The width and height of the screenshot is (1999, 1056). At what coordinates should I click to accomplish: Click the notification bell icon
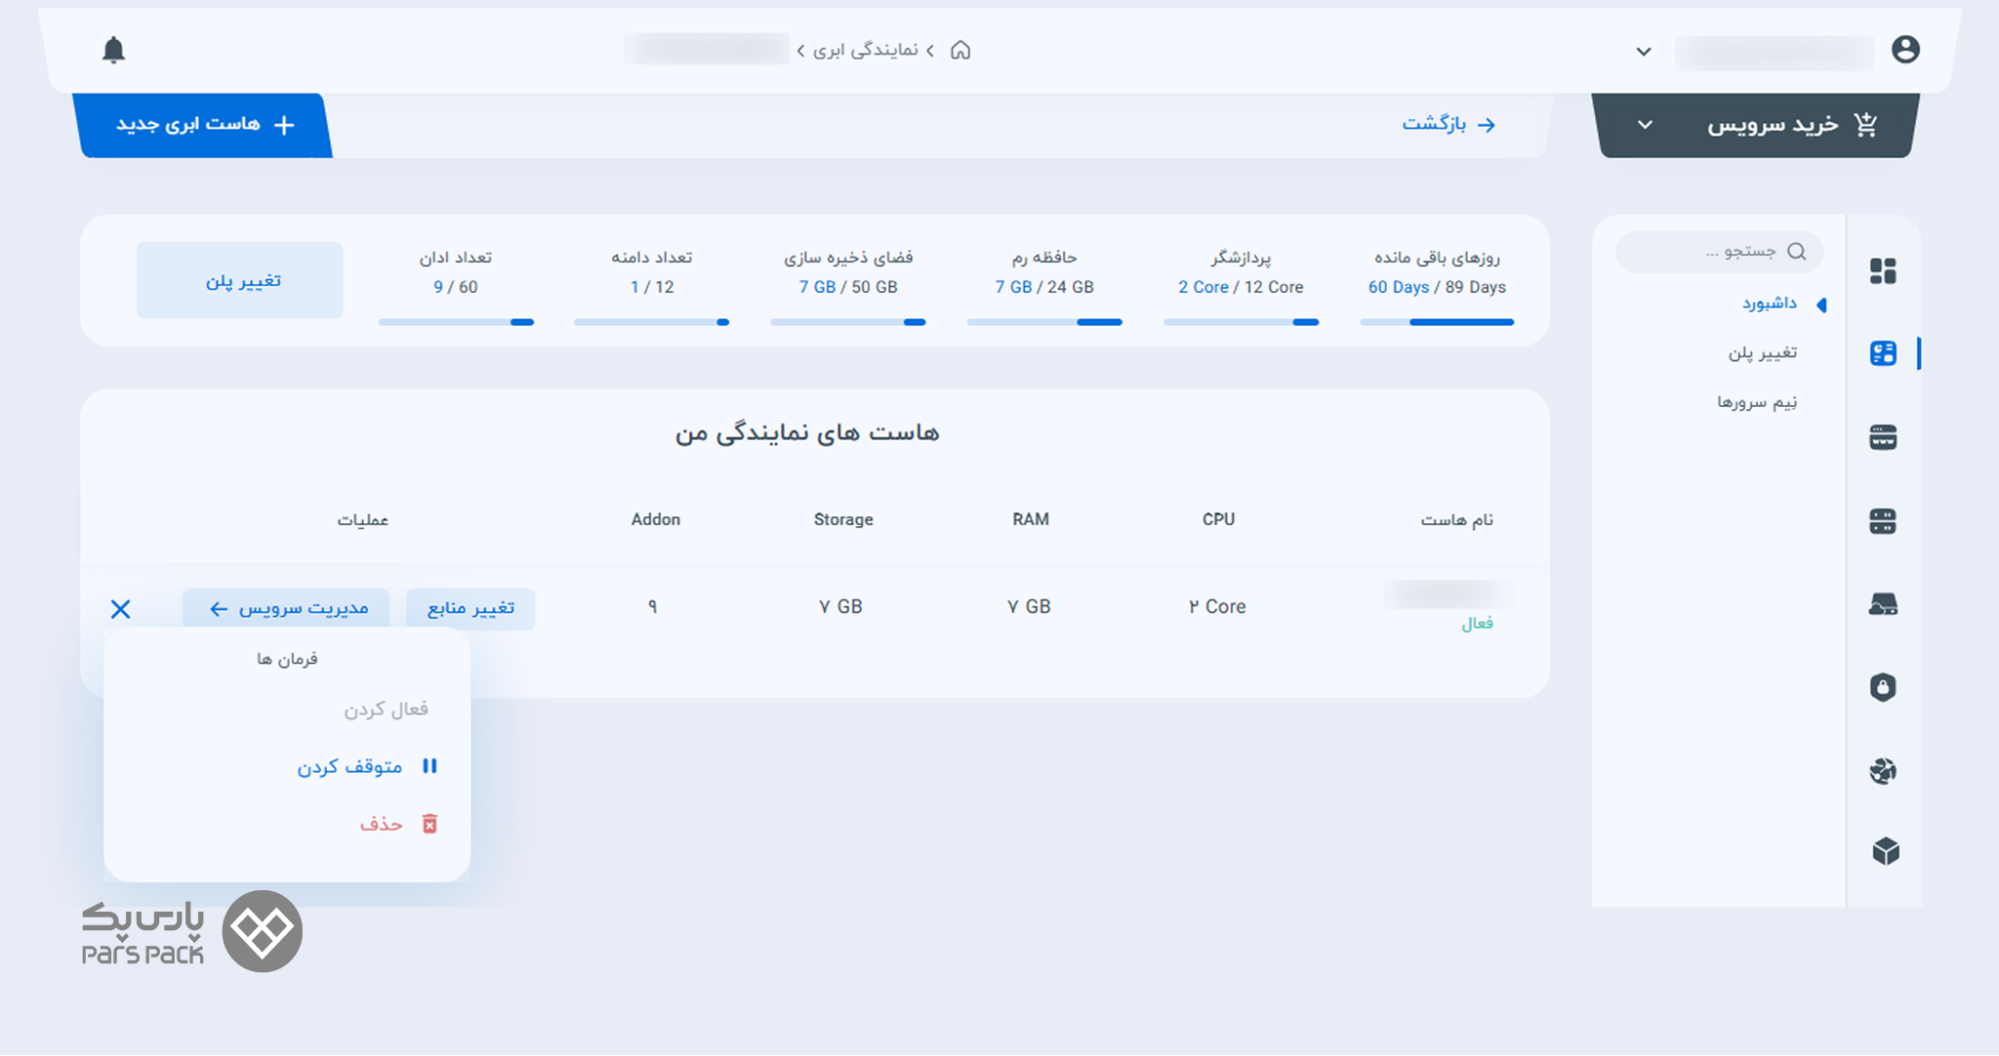[x=114, y=50]
